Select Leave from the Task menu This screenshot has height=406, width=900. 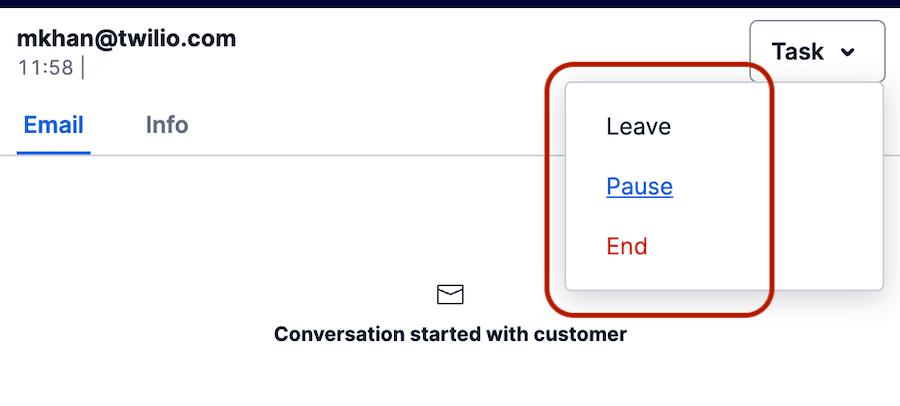(638, 127)
